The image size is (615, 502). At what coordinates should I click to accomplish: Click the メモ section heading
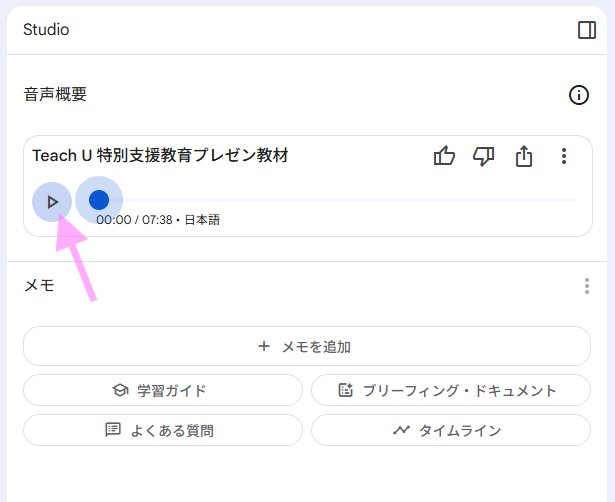pyautogui.click(x=39, y=286)
